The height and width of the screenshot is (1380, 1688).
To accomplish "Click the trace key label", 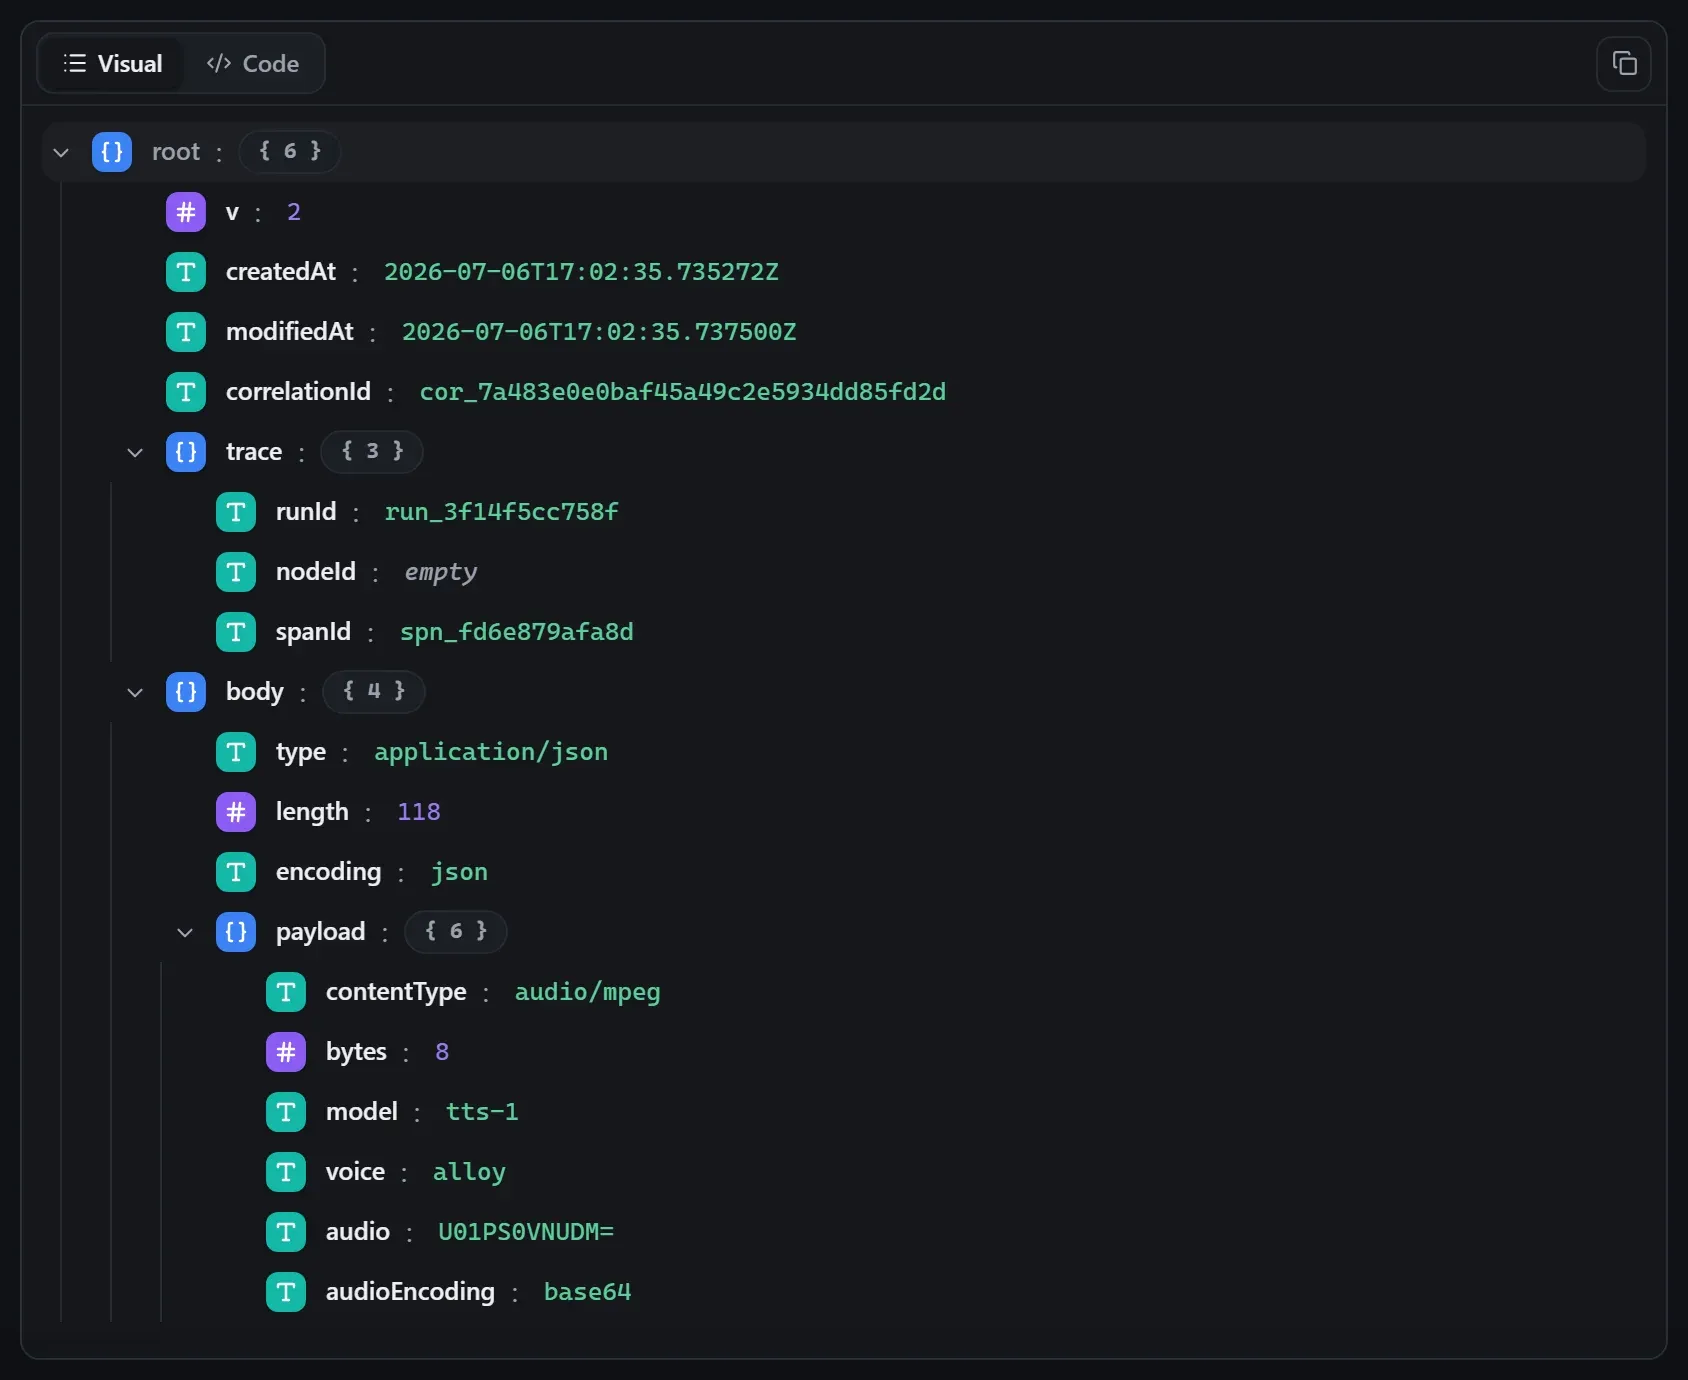I will tap(254, 452).
